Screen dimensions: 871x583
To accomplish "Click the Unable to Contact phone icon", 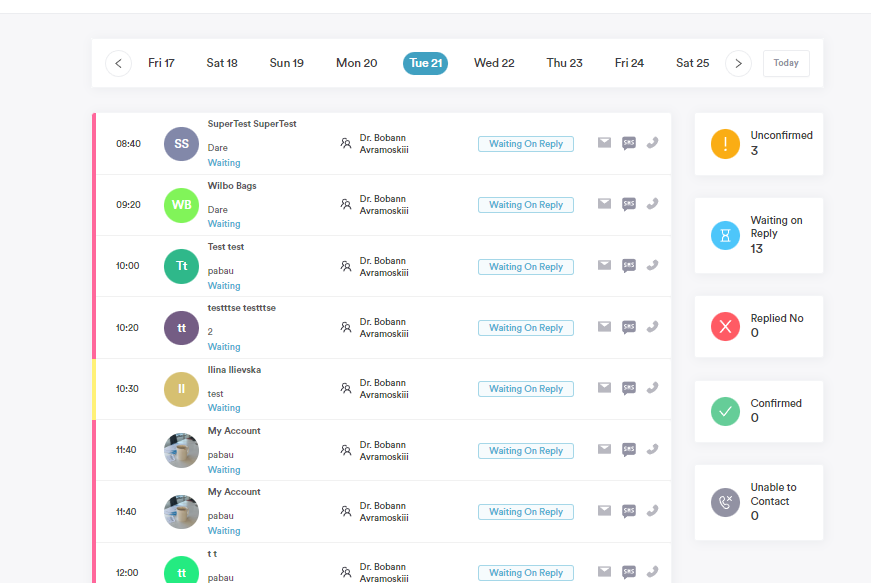I will click(x=725, y=502).
